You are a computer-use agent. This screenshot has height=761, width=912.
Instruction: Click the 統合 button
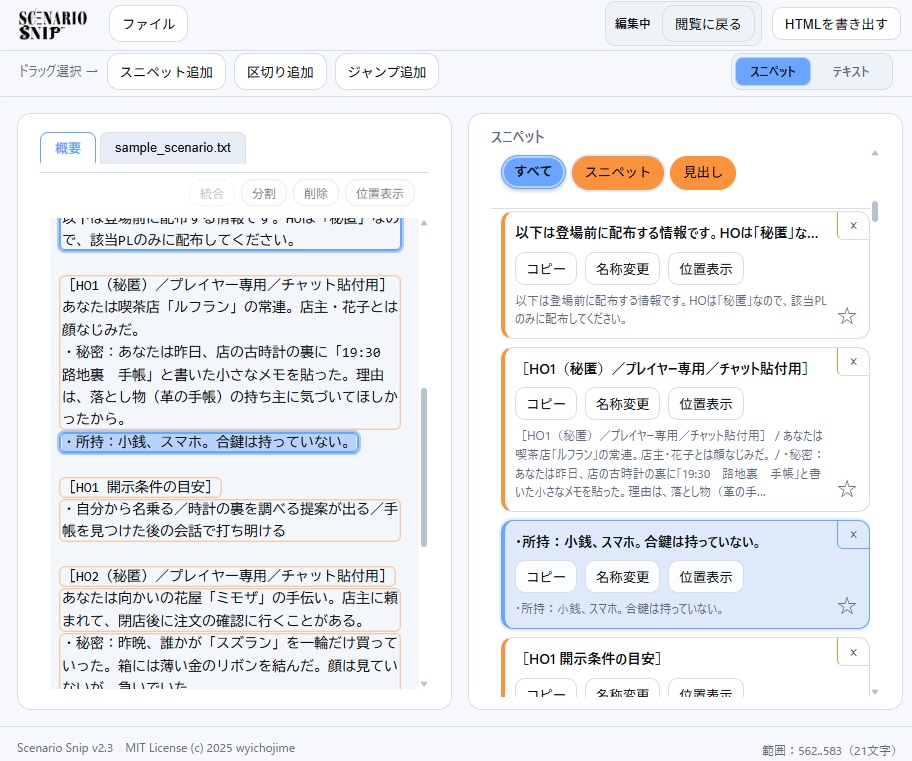pos(212,193)
